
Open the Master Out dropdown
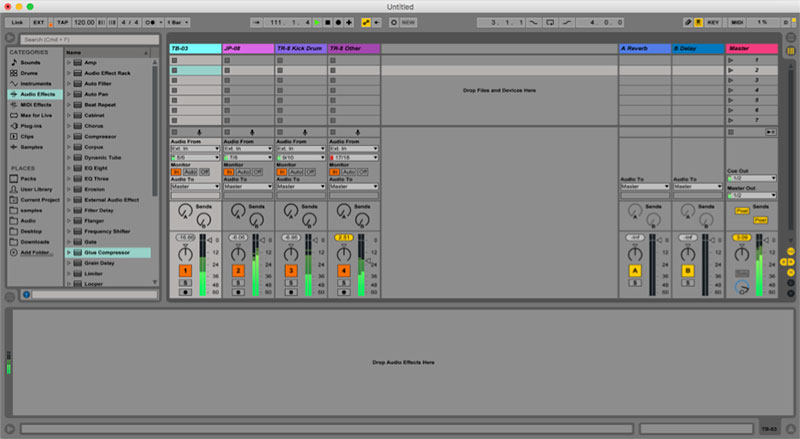point(752,196)
